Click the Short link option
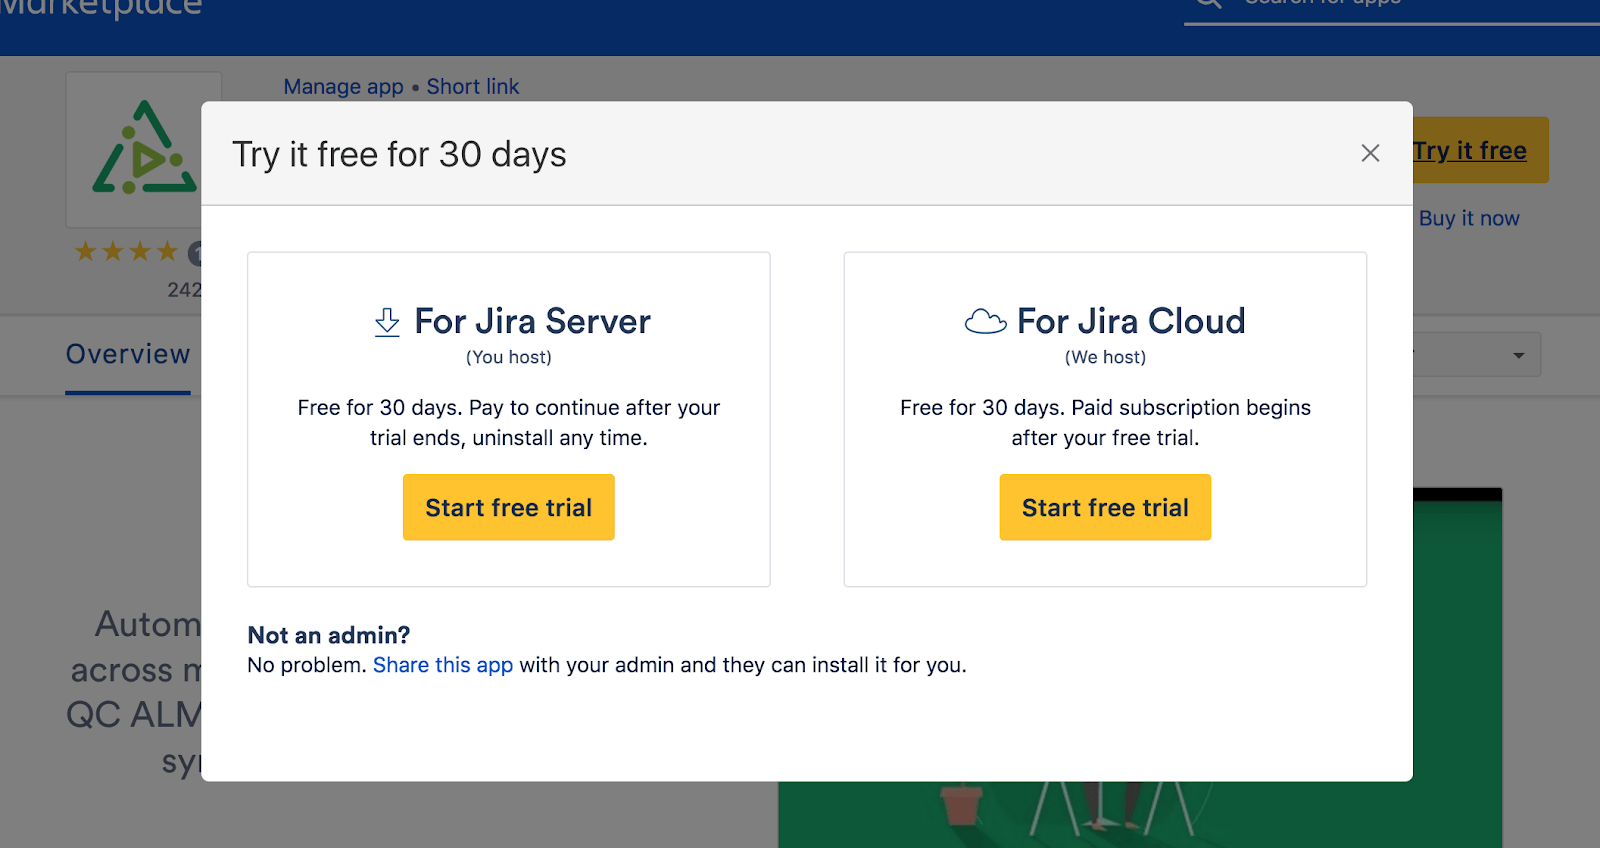1600x848 pixels. coord(473,87)
